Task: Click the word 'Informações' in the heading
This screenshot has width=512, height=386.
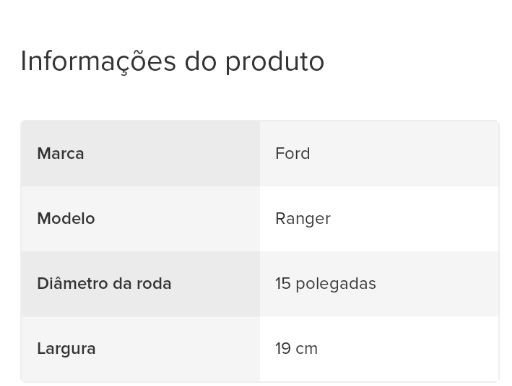Action: (98, 62)
